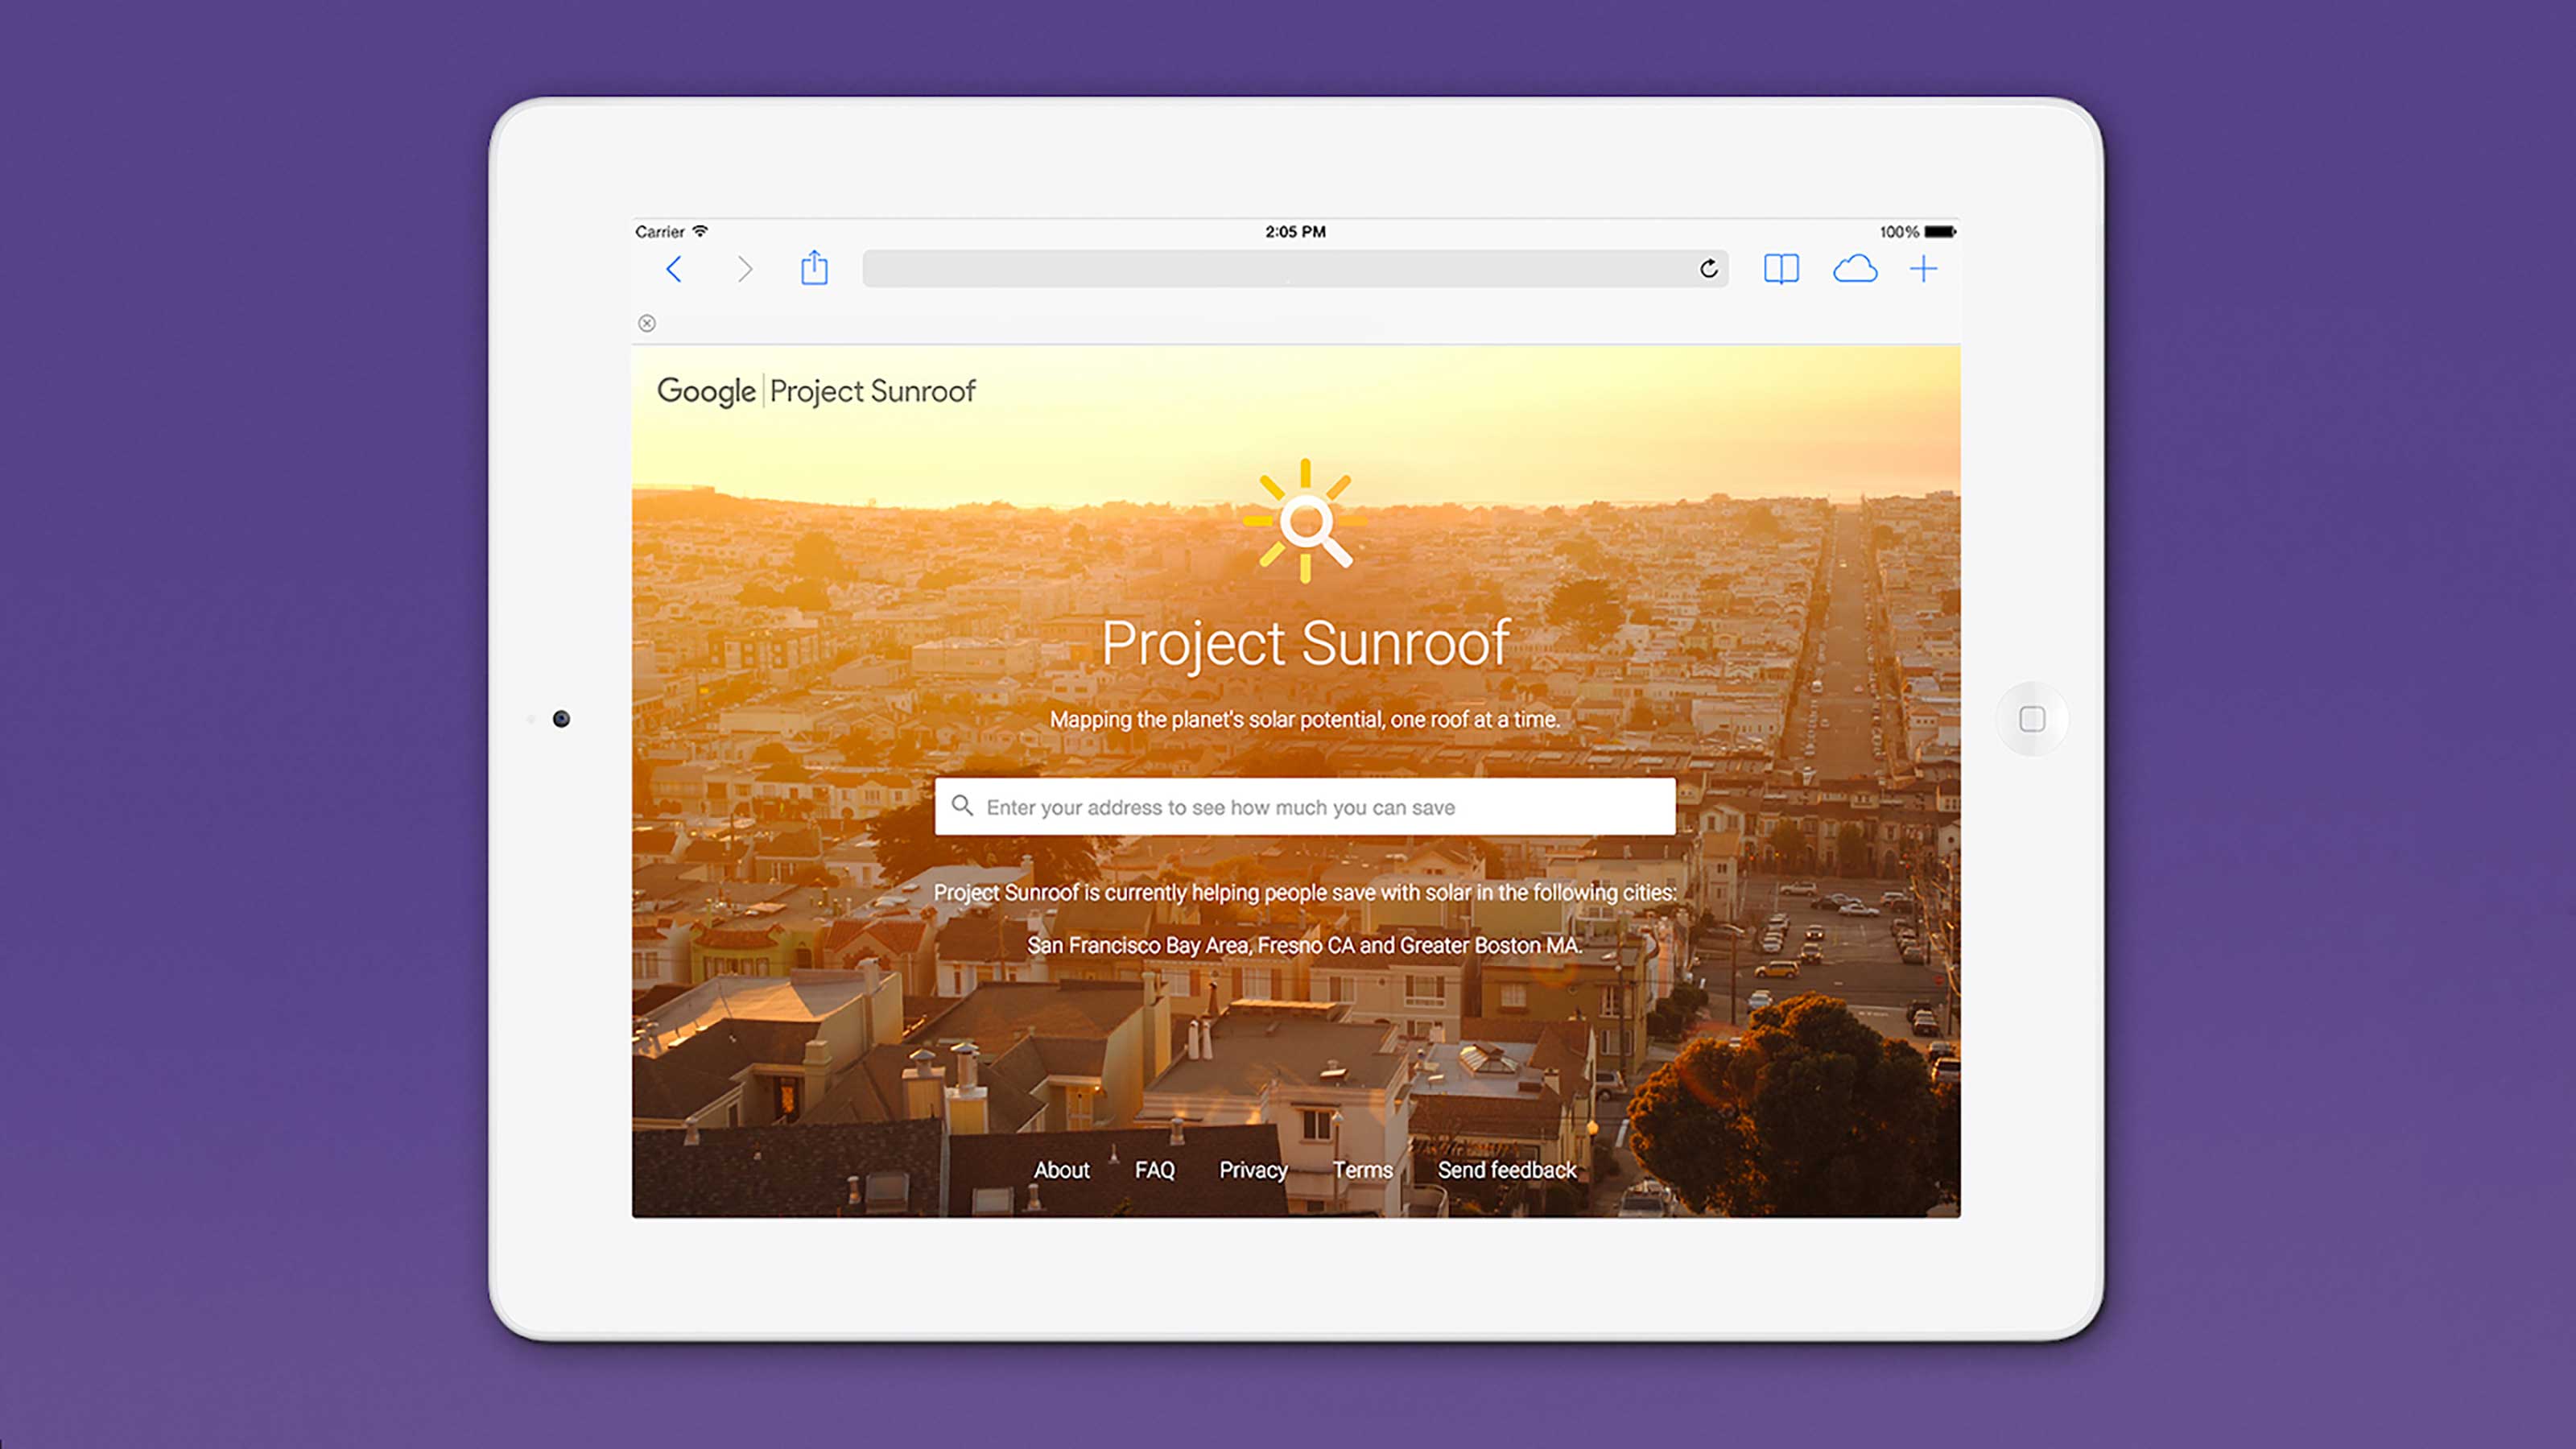Screen dimensions: 2576x1449
Task: Tap the Carrier label in status bar
Action: 660,231
